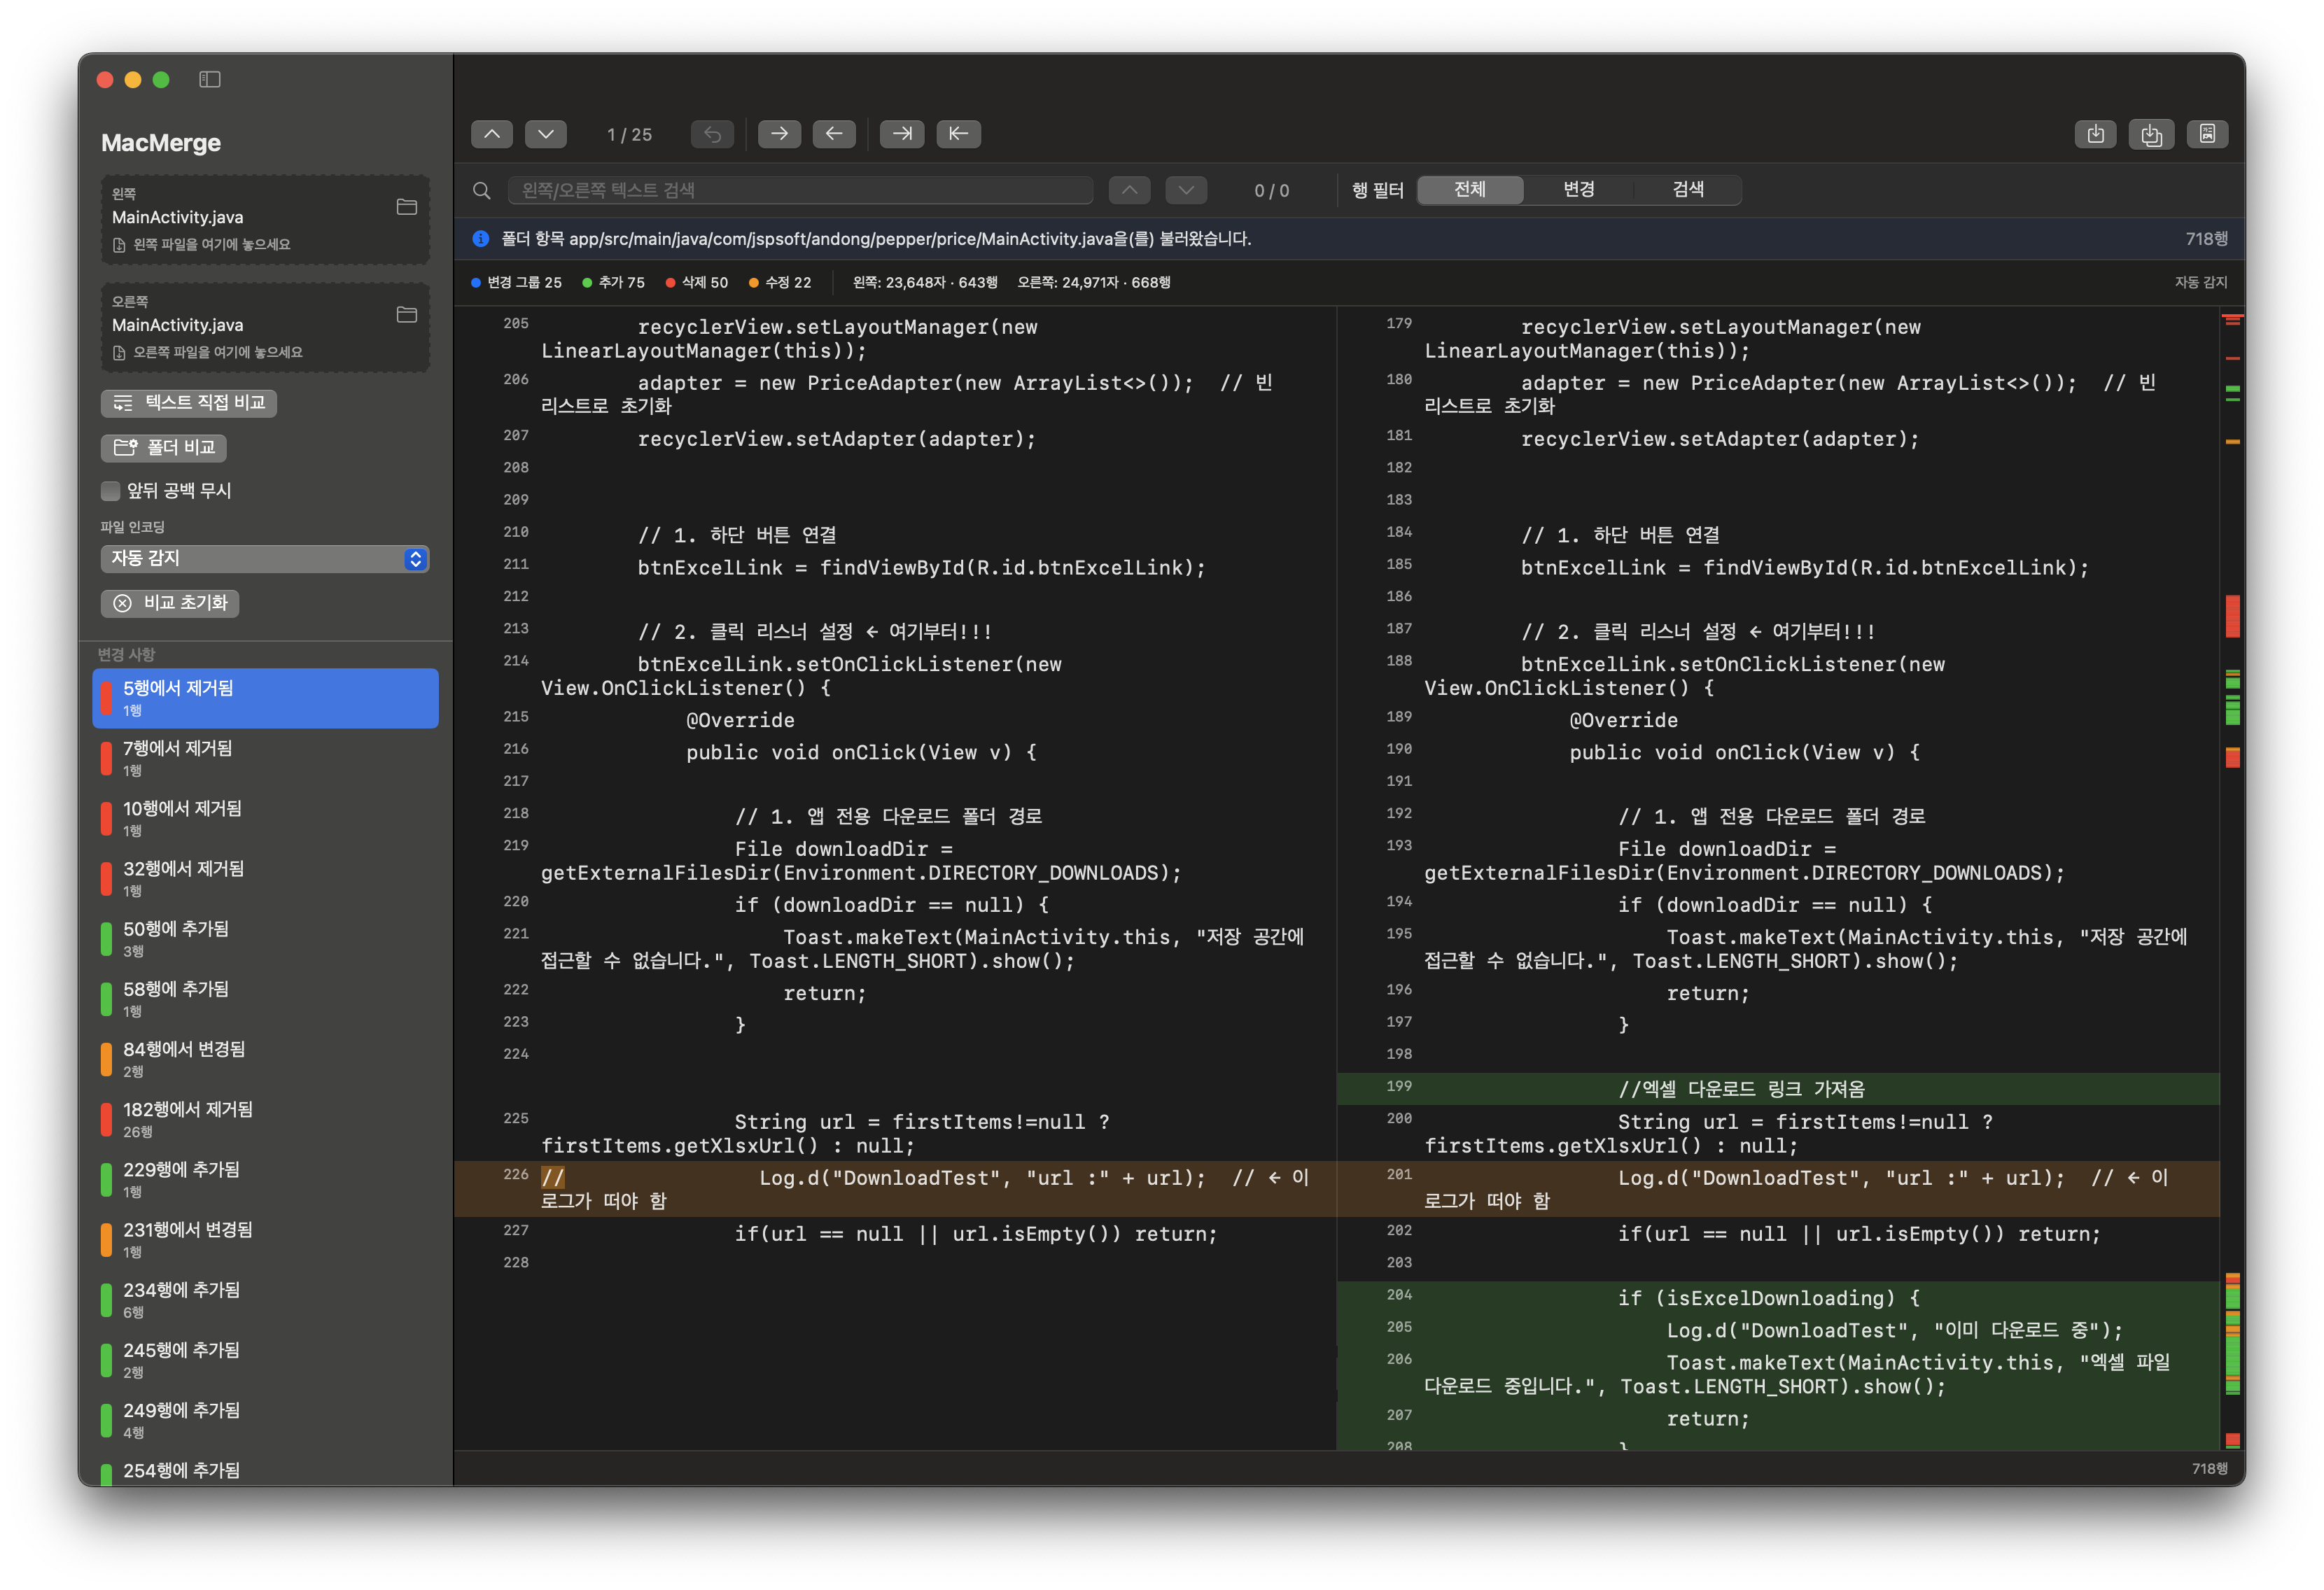Select the 229행에 추가됨 change entry
Screen dimensions: 2324x1590
(x=265, y=1180)
